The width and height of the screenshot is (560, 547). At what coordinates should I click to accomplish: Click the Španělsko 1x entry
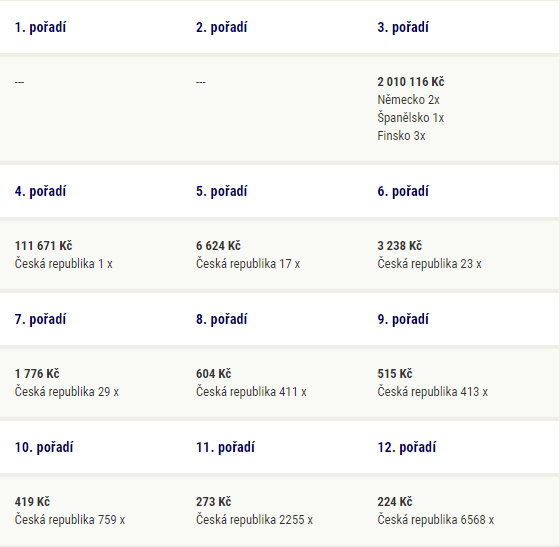point(410,118)
